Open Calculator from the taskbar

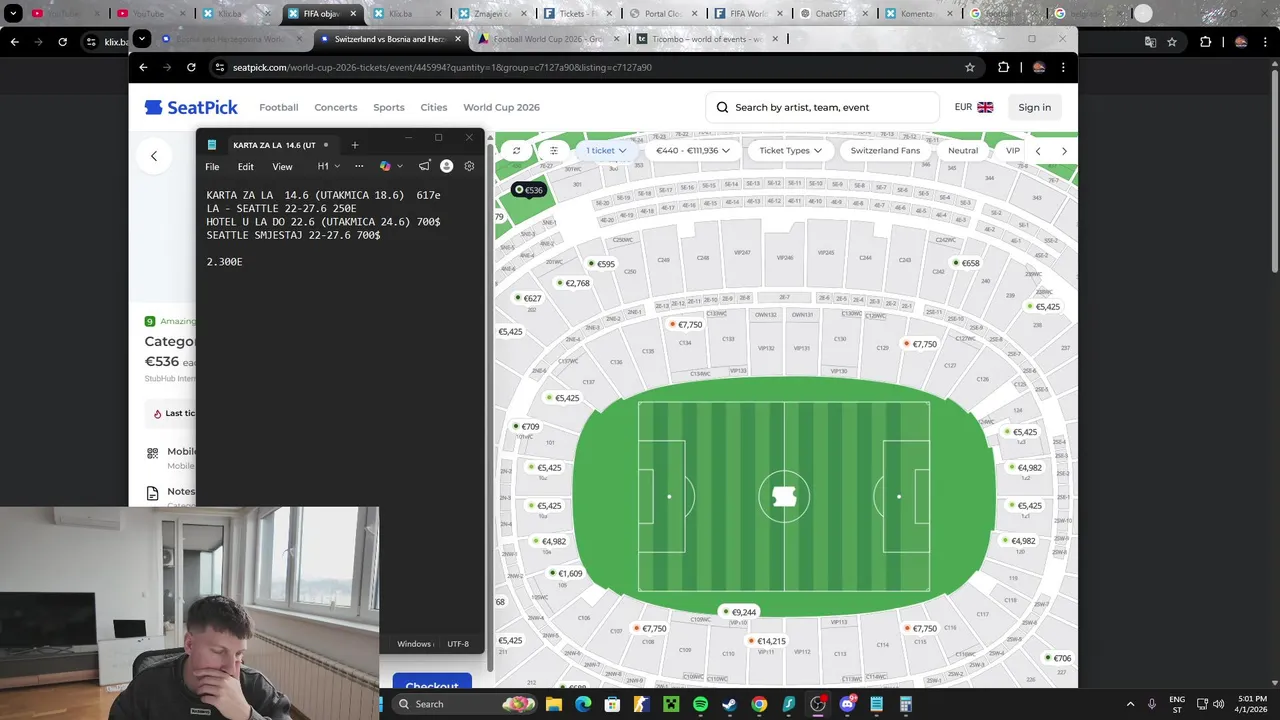pos(906,704)
